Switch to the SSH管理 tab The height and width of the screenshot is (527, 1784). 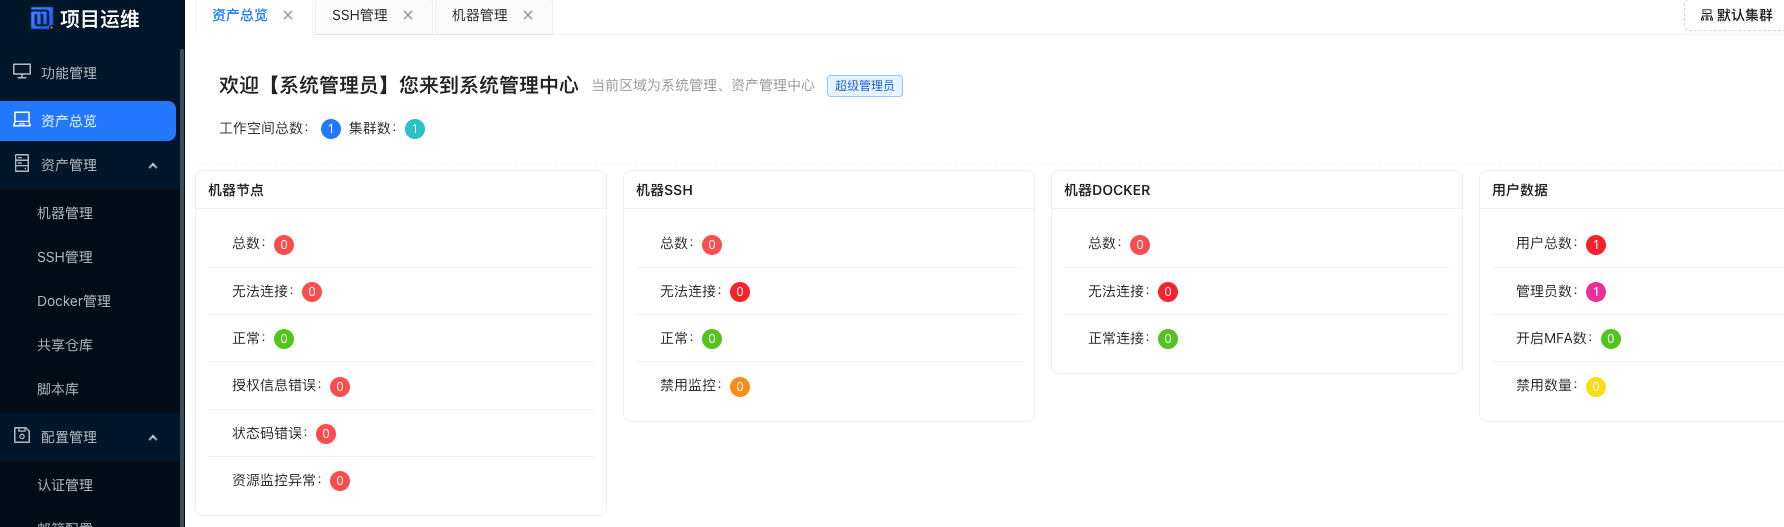[x=359, y=15]
